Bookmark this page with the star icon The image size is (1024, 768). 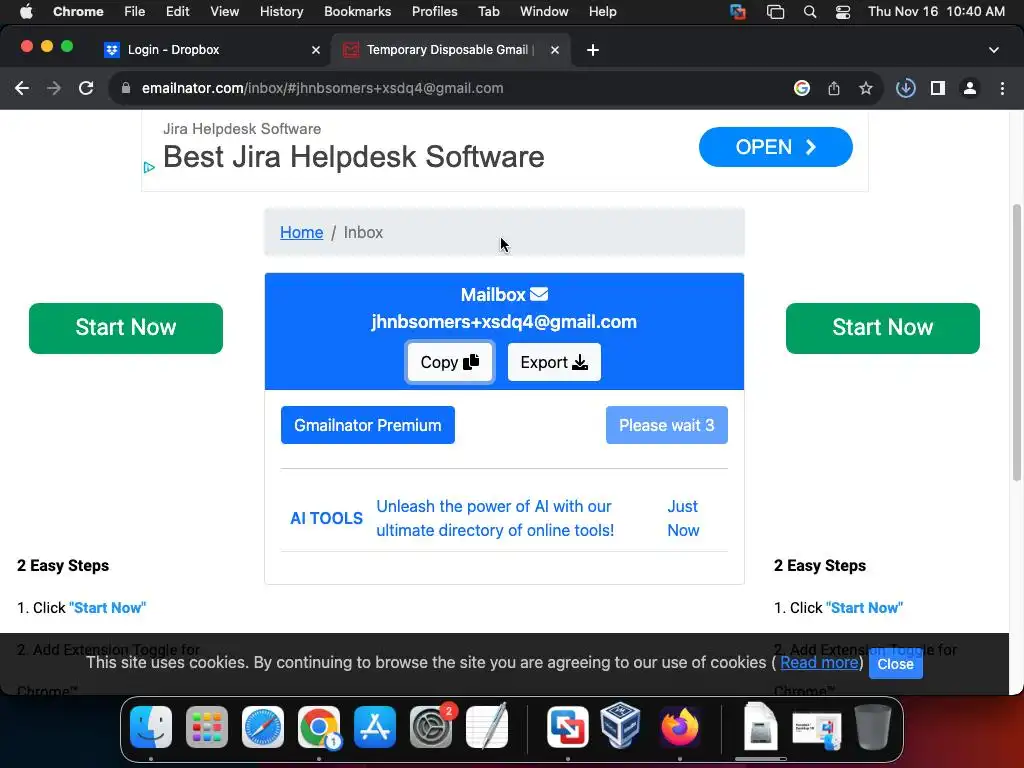click(x=866, y=88)
